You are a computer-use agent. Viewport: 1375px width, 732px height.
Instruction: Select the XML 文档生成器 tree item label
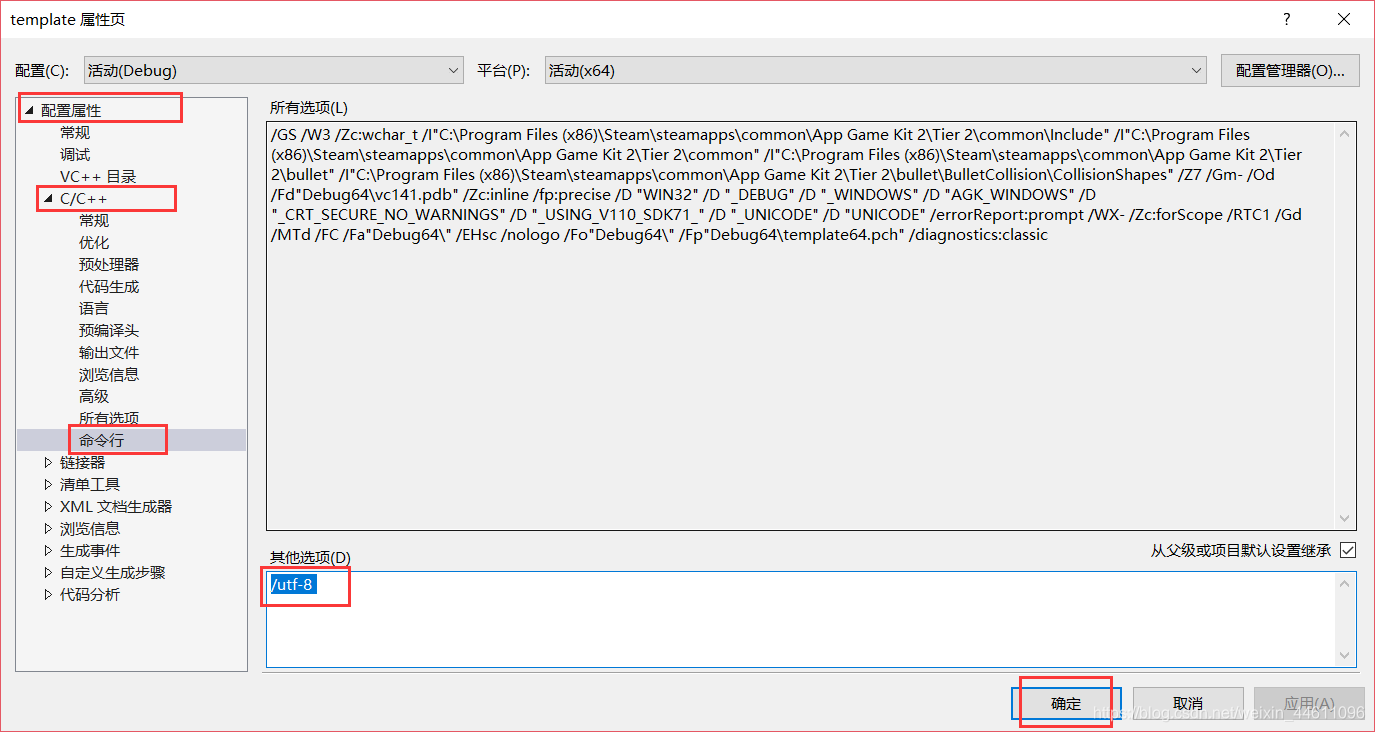click(x=116, y=507)
